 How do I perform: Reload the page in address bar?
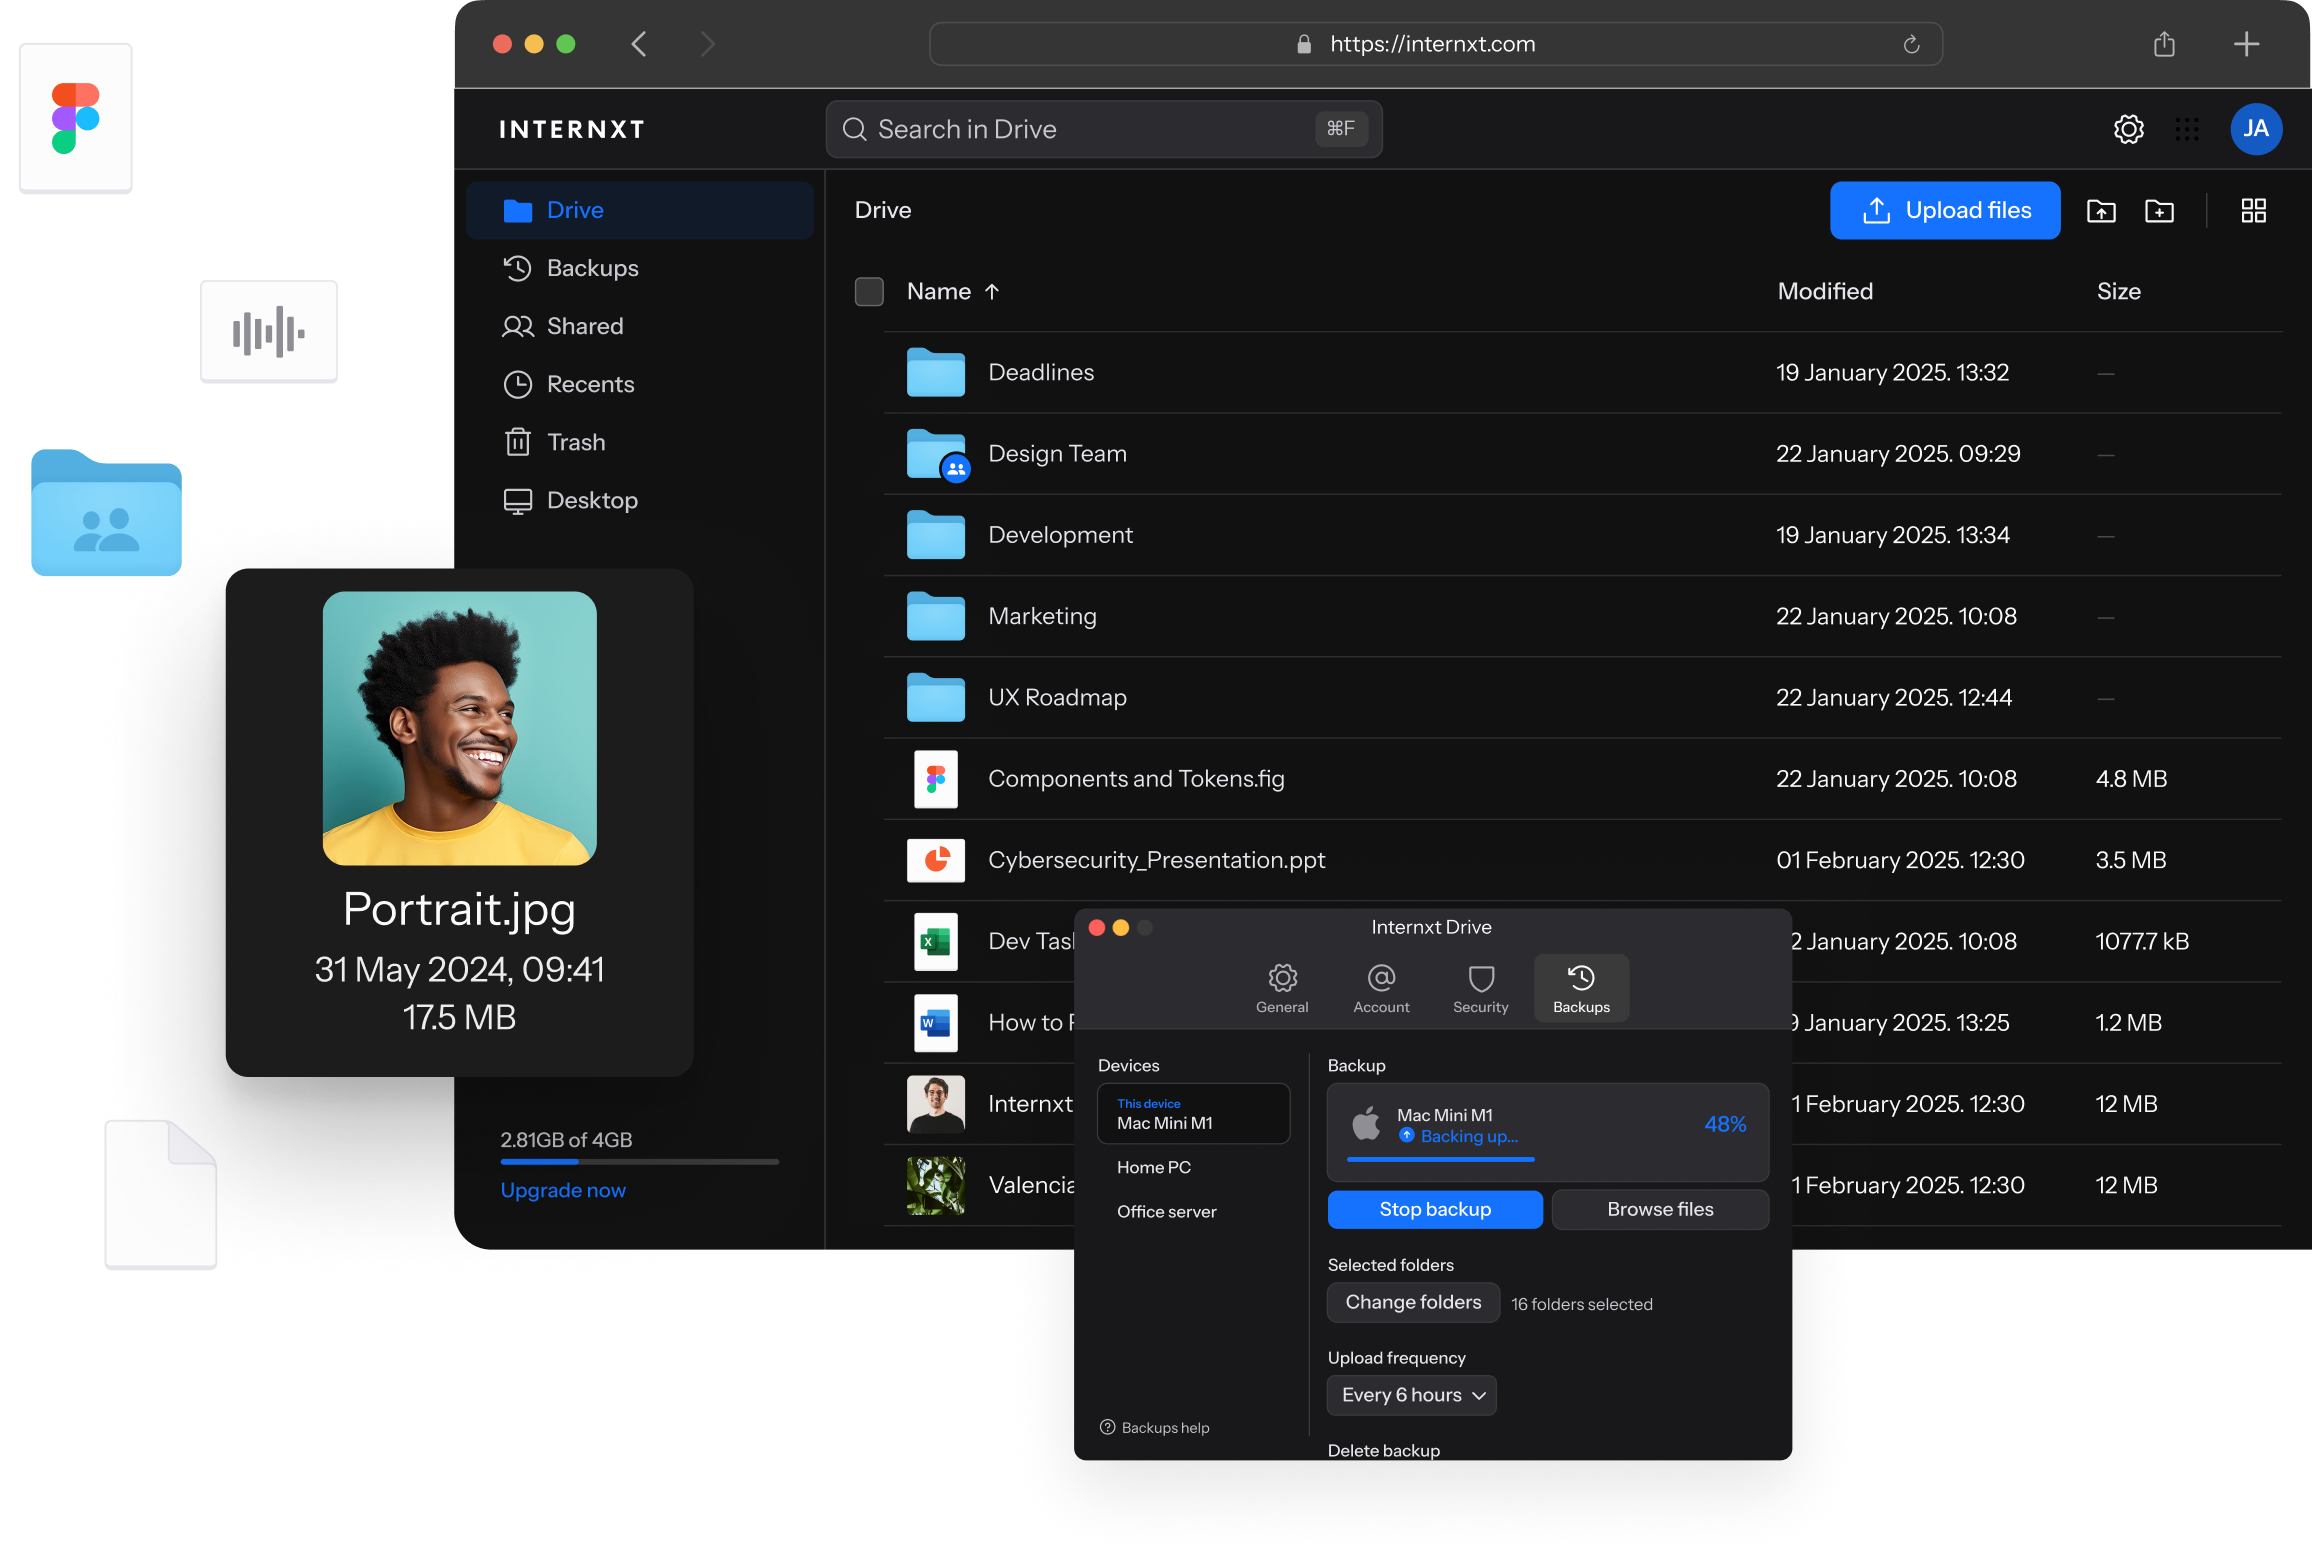[x=1911, y=44]
